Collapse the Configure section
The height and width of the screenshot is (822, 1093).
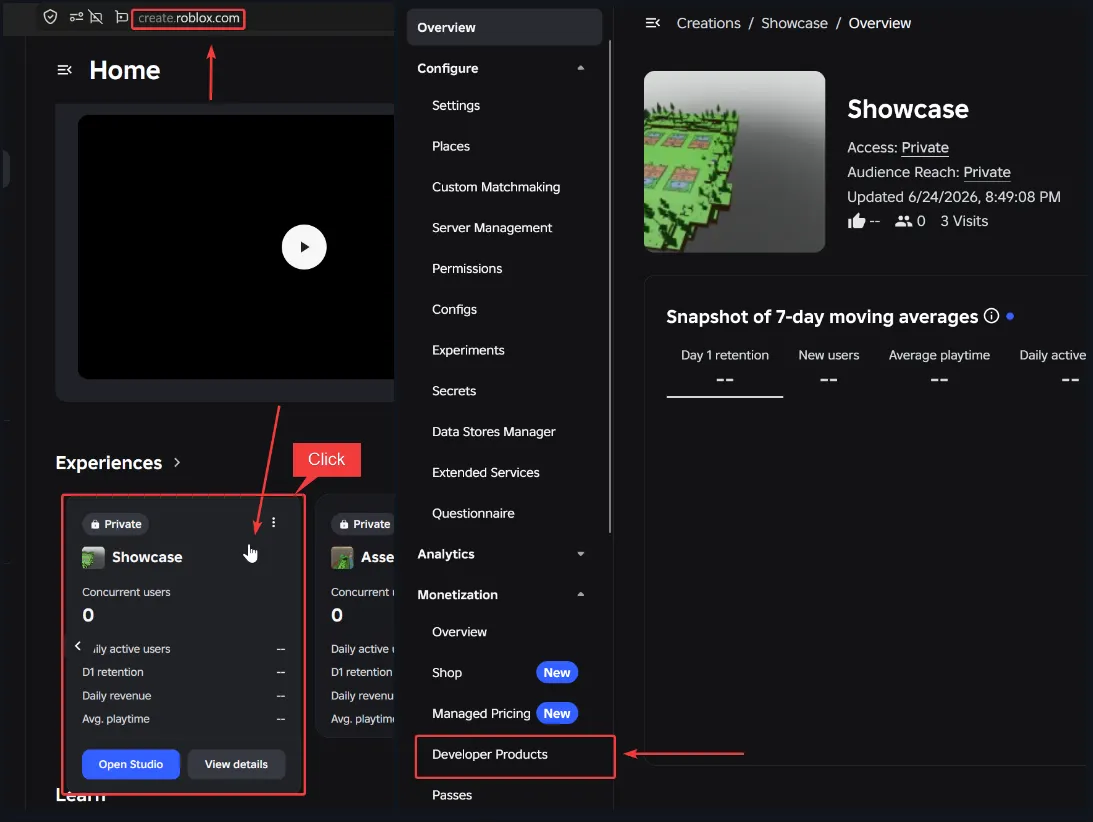pyautogui.click(x=581, y=68)
